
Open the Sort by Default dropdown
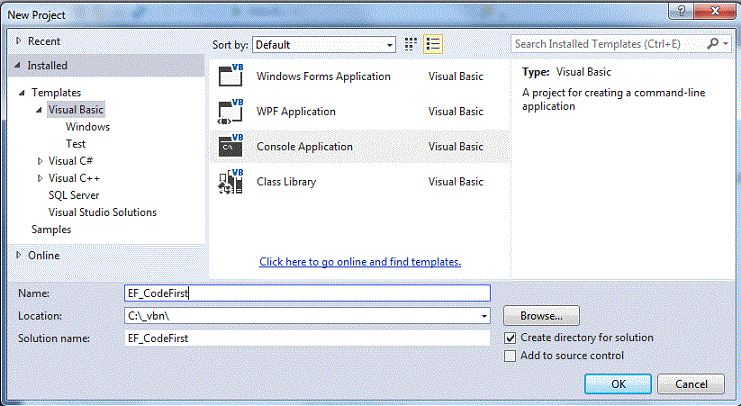click(x=324, y=45)
